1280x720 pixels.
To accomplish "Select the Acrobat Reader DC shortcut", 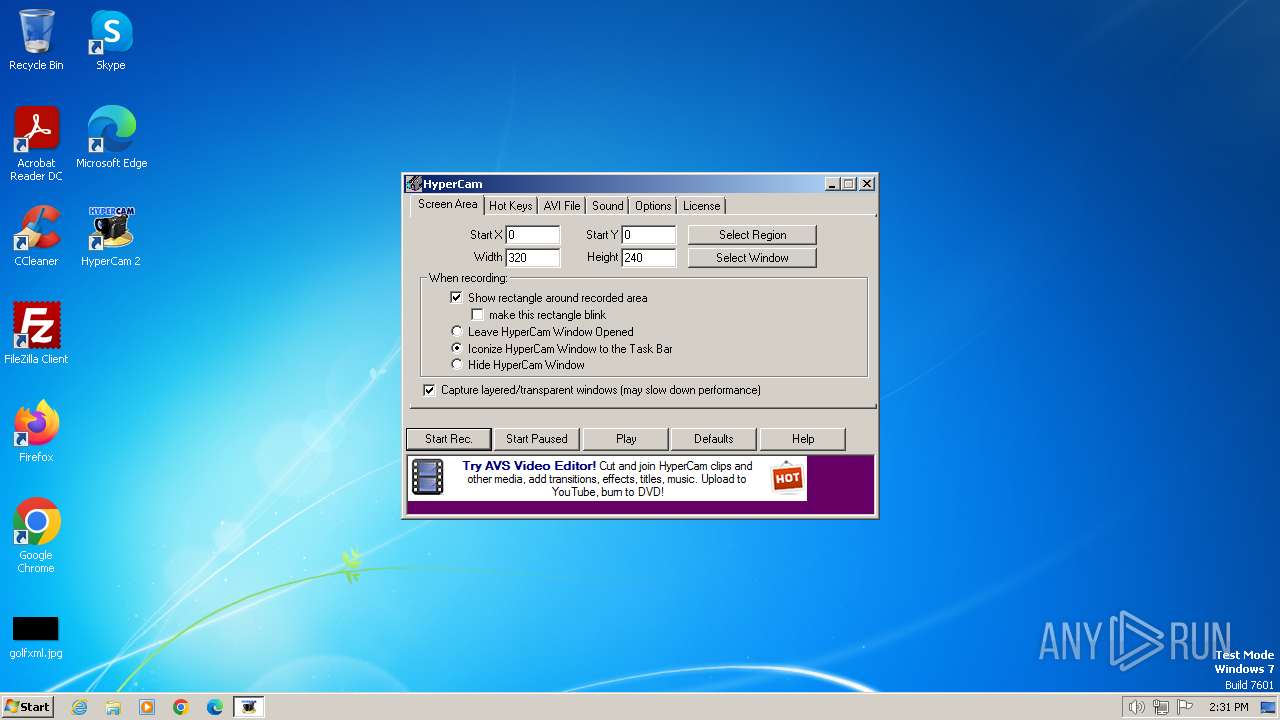I will [36, 144].
